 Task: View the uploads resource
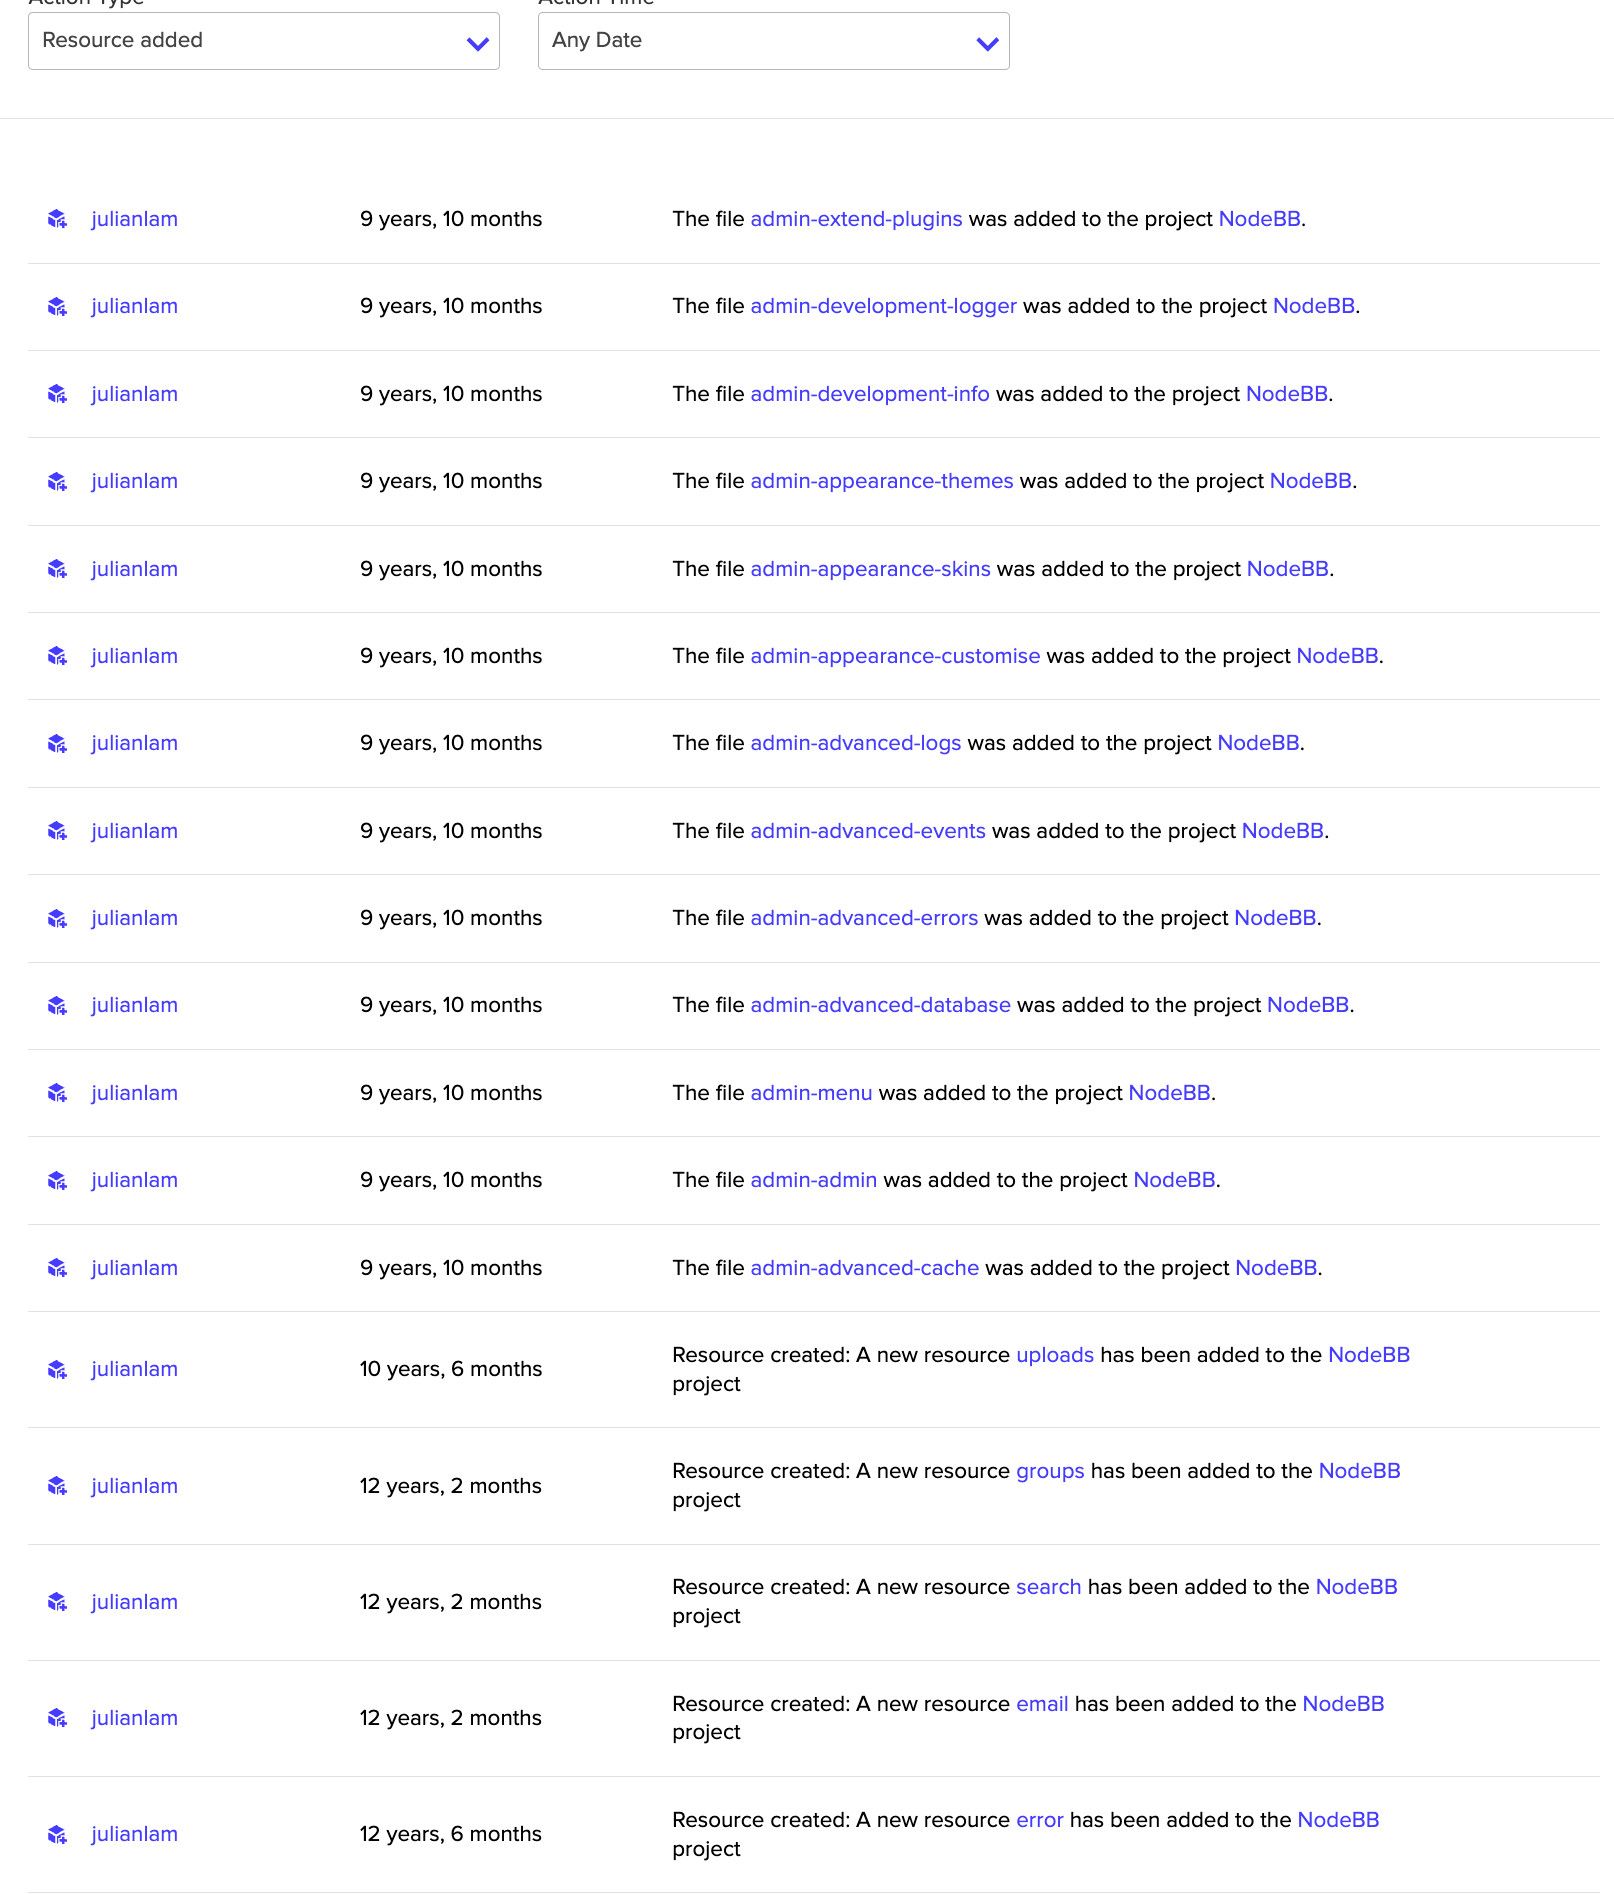click(x=1055, y=1355)
